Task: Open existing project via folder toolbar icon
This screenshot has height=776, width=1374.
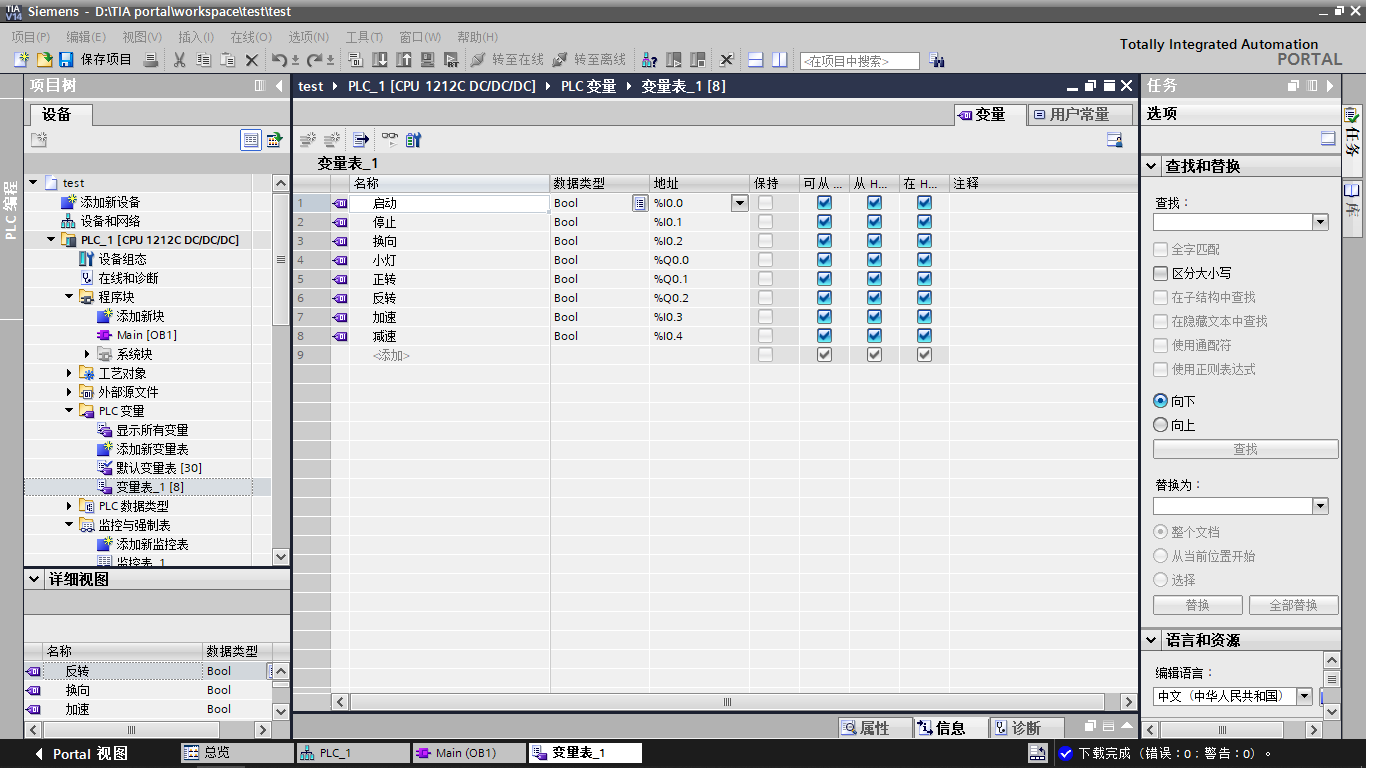Action: 44,60
